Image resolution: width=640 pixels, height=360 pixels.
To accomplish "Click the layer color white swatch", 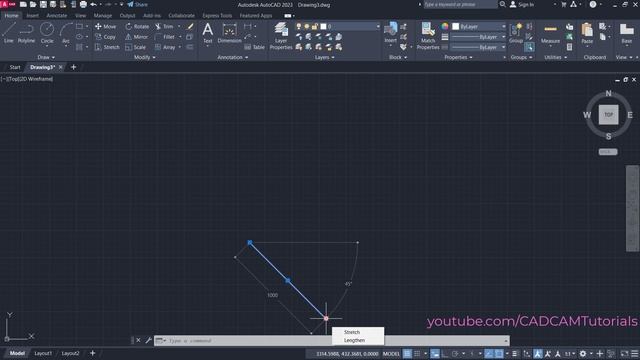I will (x=323, y=27).
